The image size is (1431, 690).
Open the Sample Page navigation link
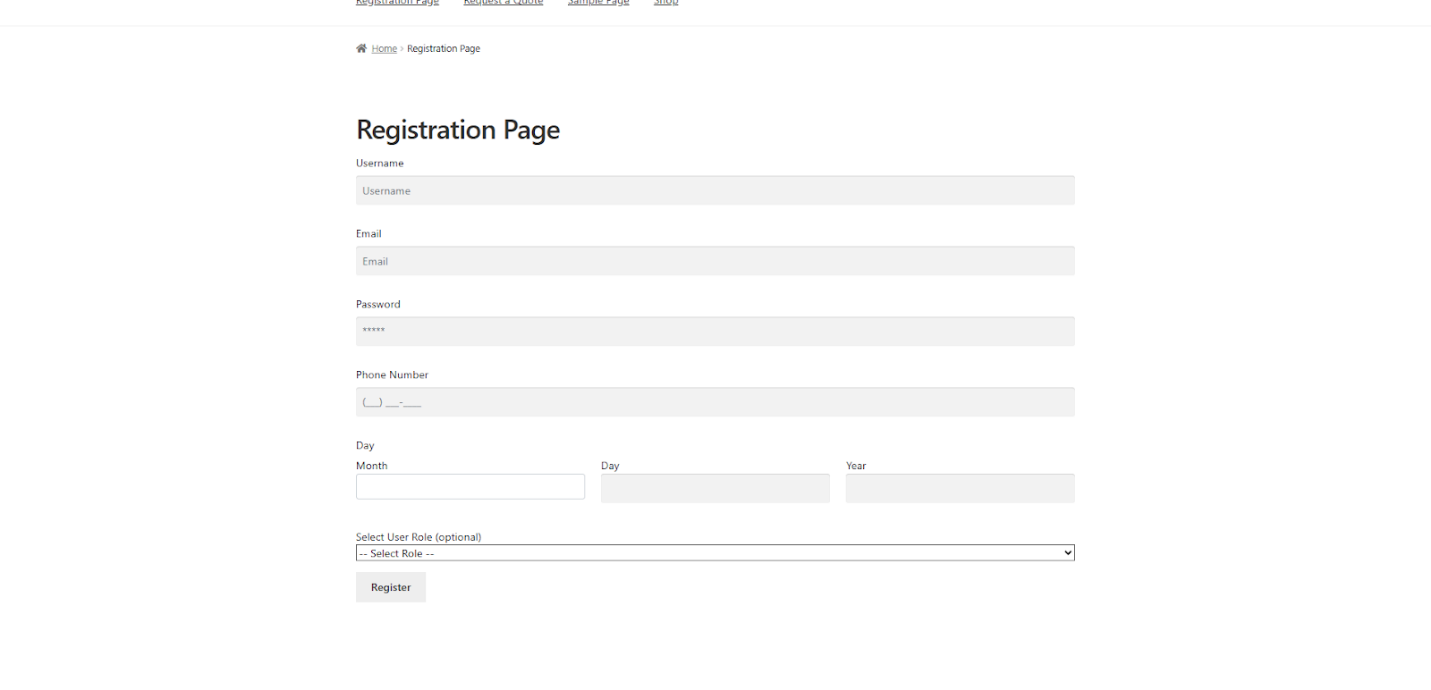(598, 2)
